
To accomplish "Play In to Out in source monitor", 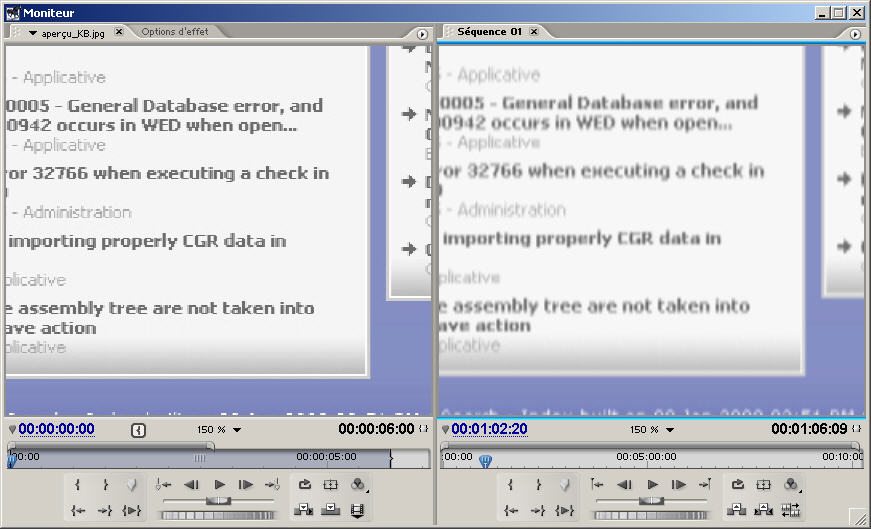I will 132,510.
